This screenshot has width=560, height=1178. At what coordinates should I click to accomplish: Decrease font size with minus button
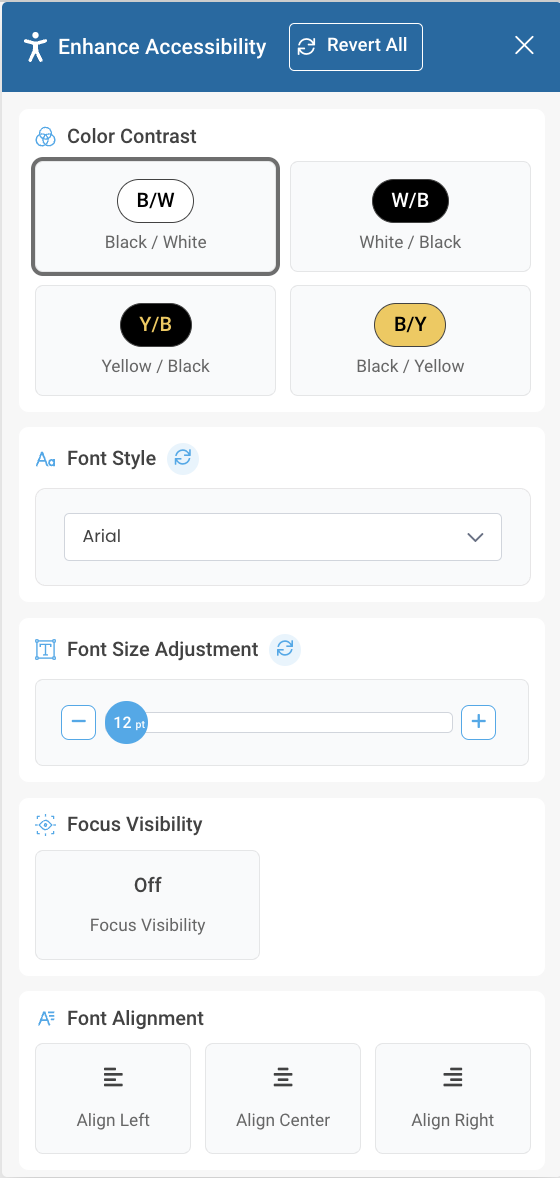[x=78, y=722]
